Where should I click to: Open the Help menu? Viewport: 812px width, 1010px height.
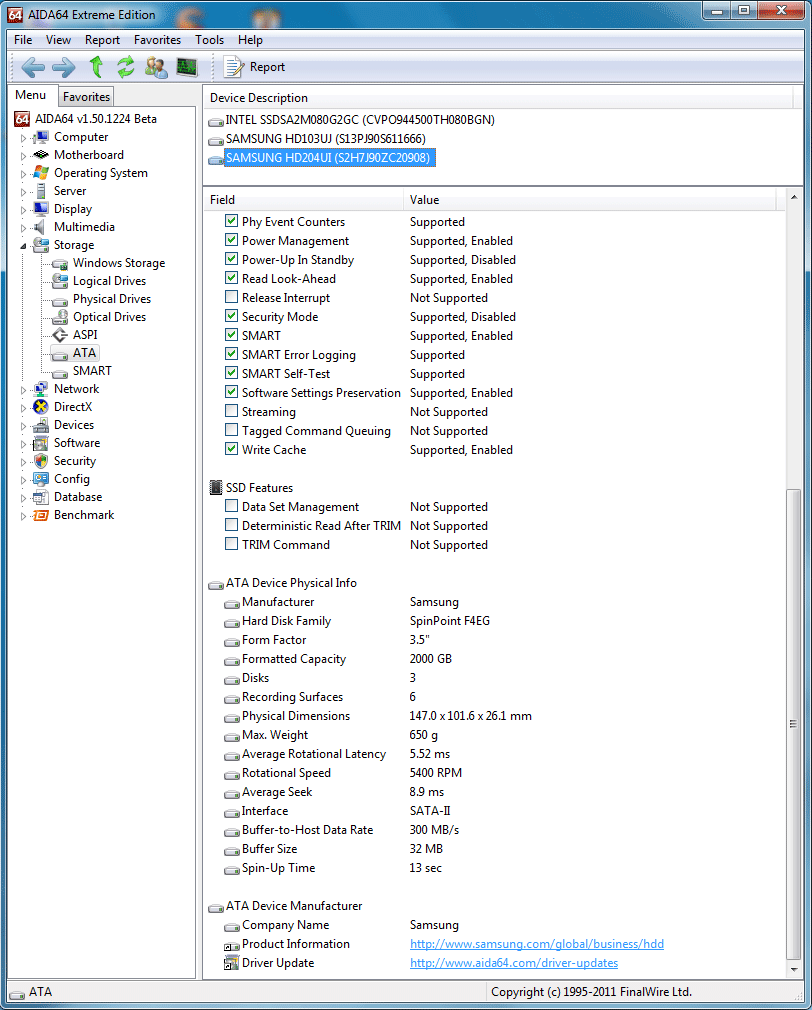[x=250, y=40]
